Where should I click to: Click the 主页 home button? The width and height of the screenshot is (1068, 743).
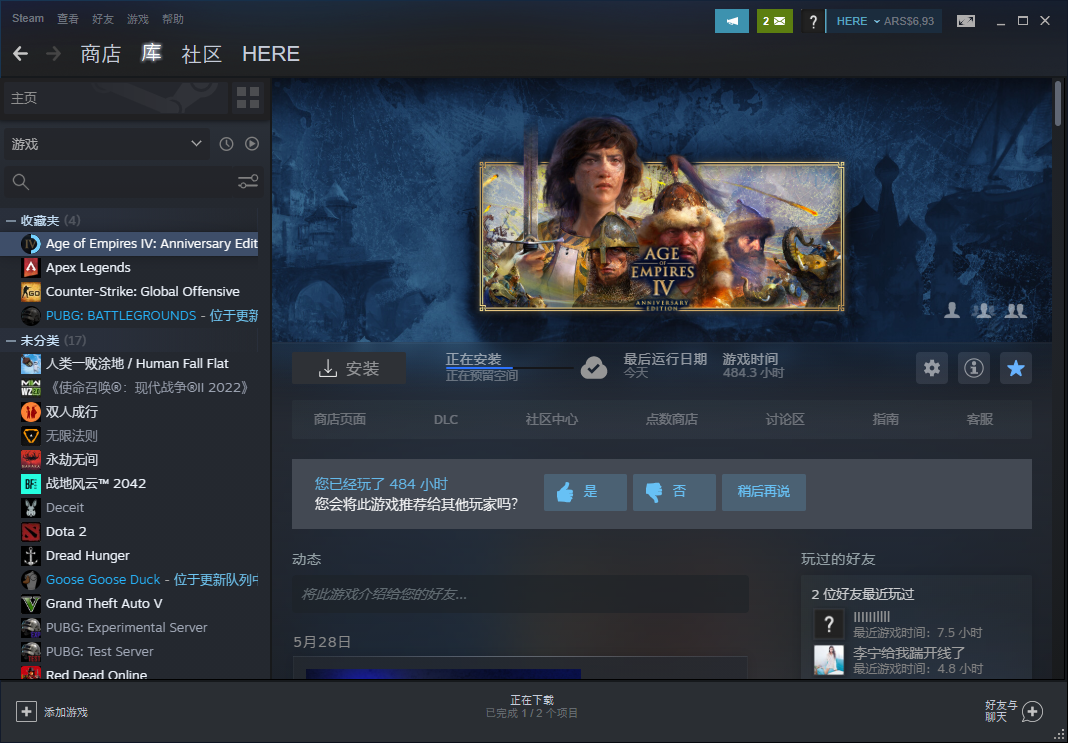tap(116, 98)
